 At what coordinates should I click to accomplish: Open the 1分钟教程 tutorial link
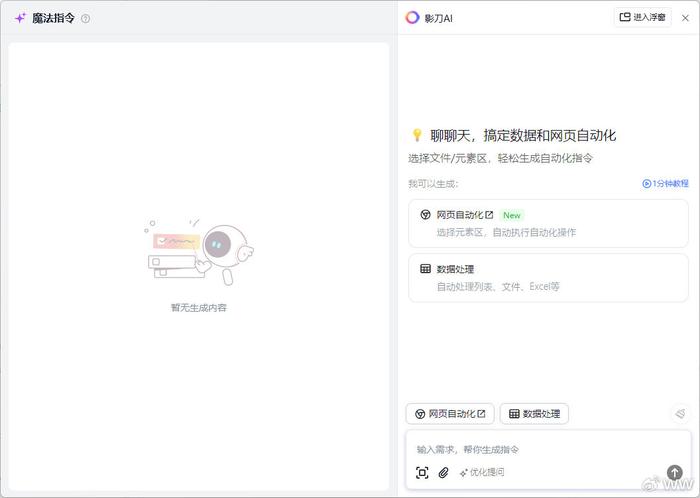point(665,183)
